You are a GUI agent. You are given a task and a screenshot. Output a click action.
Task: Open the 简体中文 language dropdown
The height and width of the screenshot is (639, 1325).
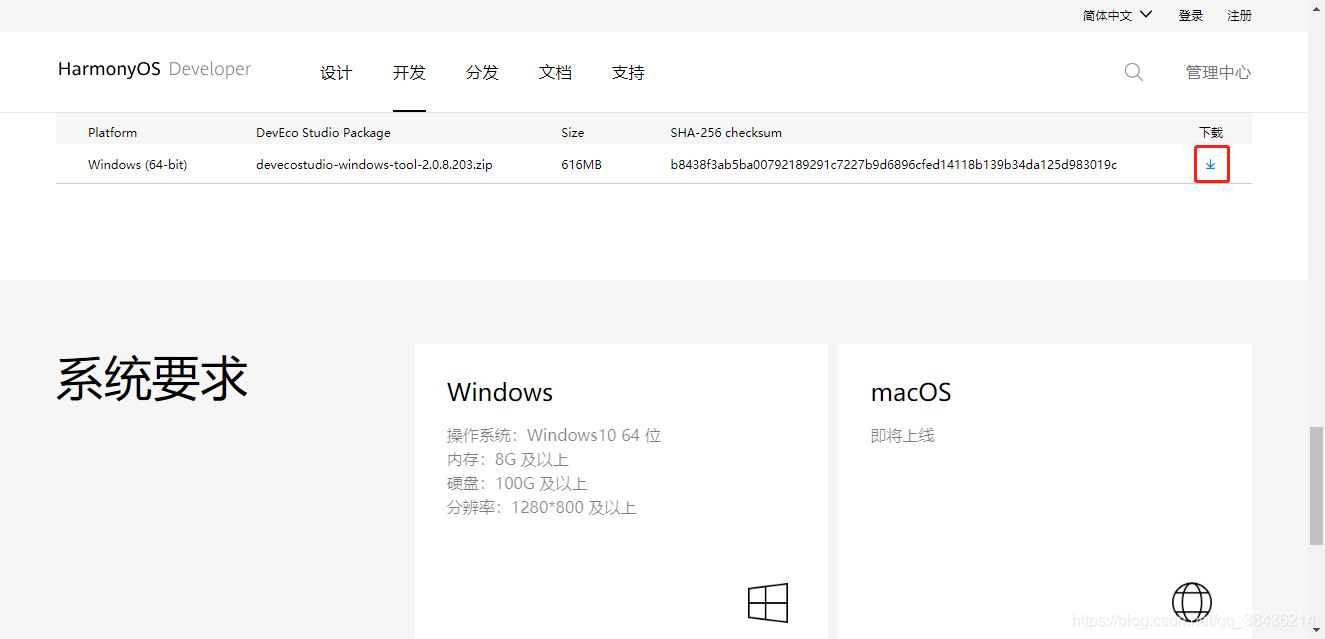click(1117, 15)
